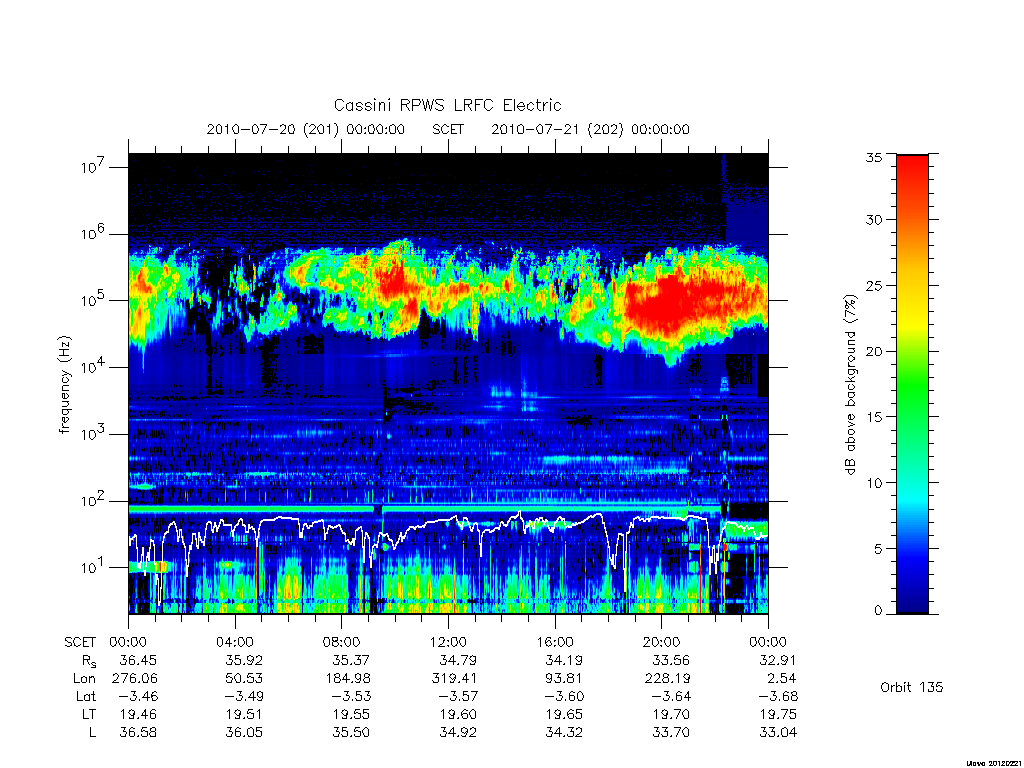Select the 12:00 SCET time tick label
Screen dimensions: 1024x768
point(448,642)
